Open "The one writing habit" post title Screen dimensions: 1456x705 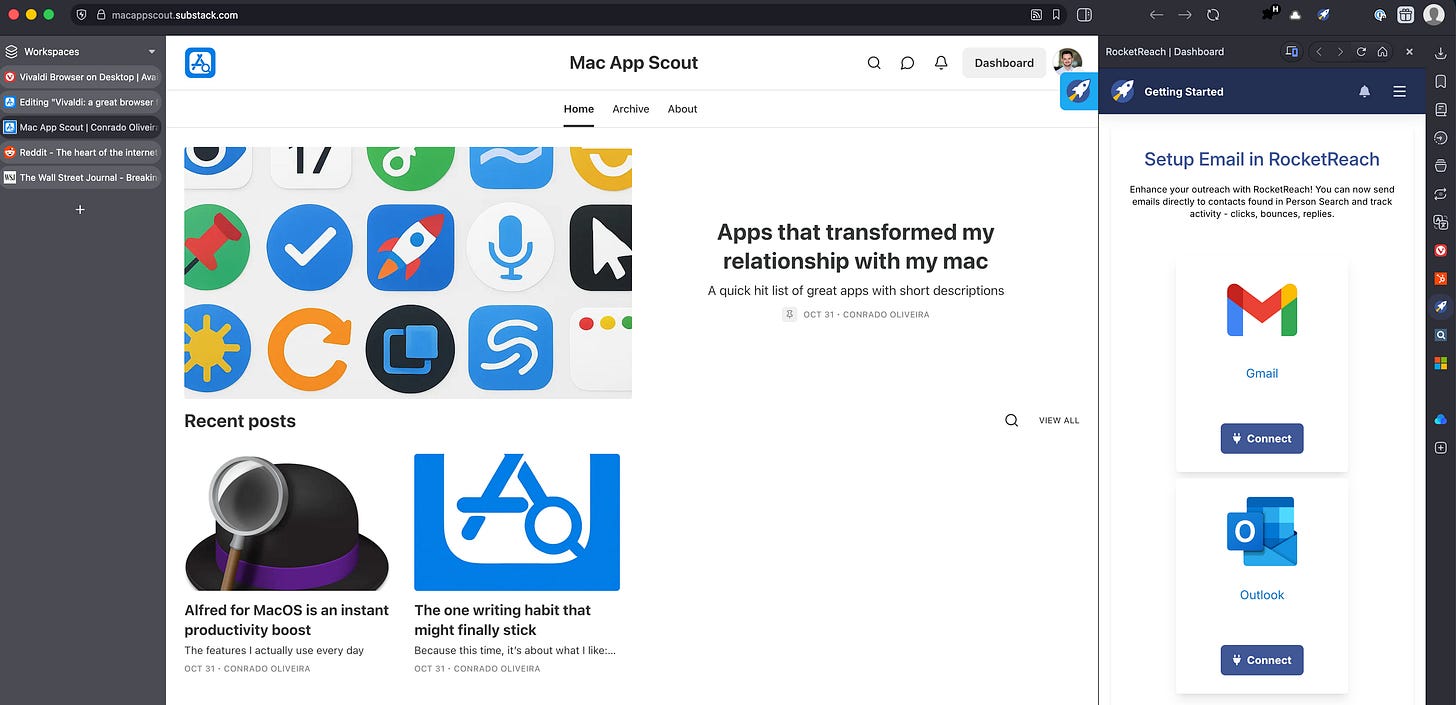point(503,620)
